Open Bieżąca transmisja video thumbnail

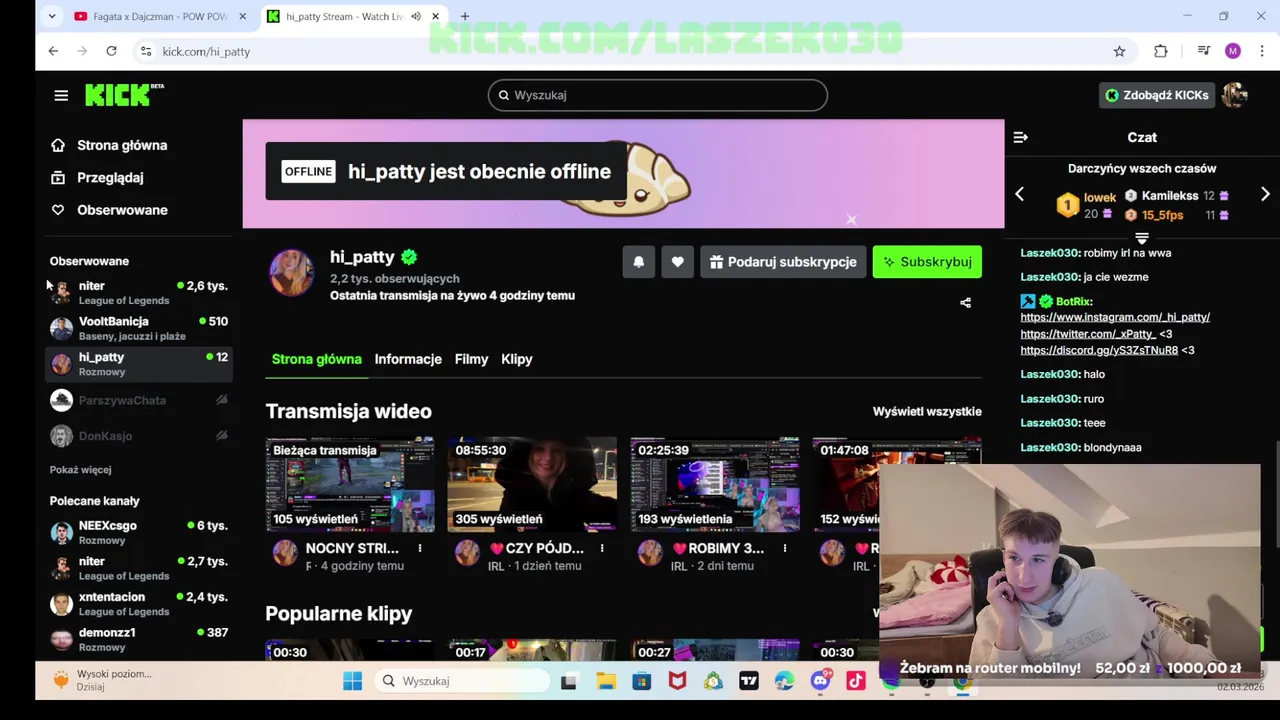click(x=350, y=484)
